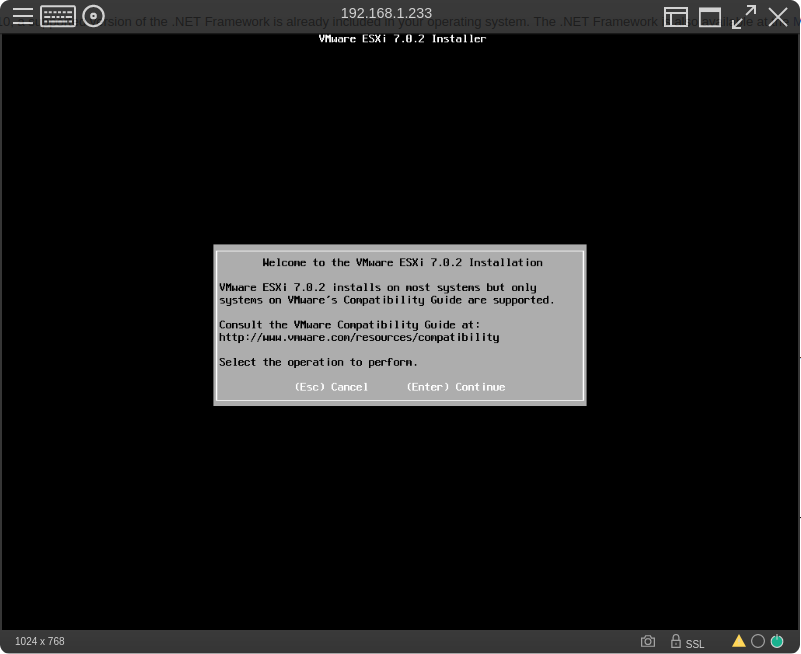Click the 1024 x 768 resolution label
Screen dimensions: 801x654
[40, 641]
